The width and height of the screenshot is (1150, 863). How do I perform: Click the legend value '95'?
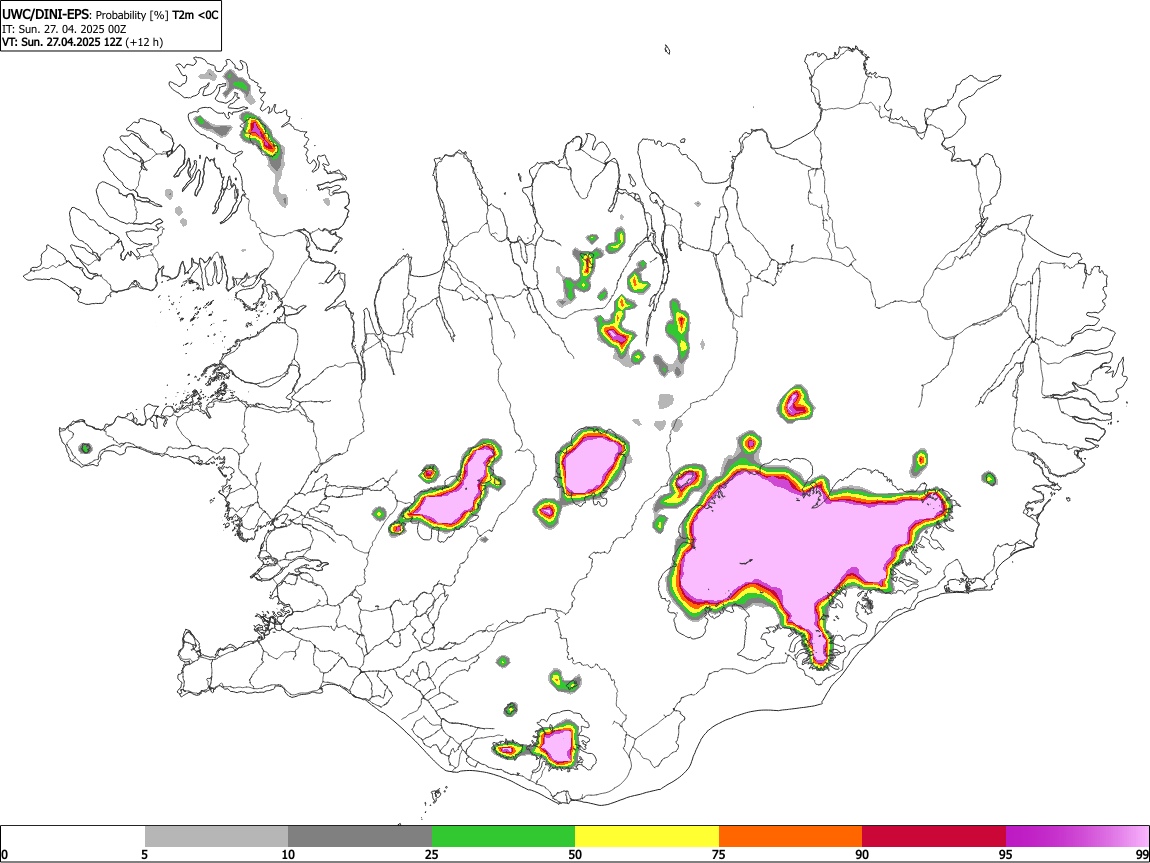1006,854
